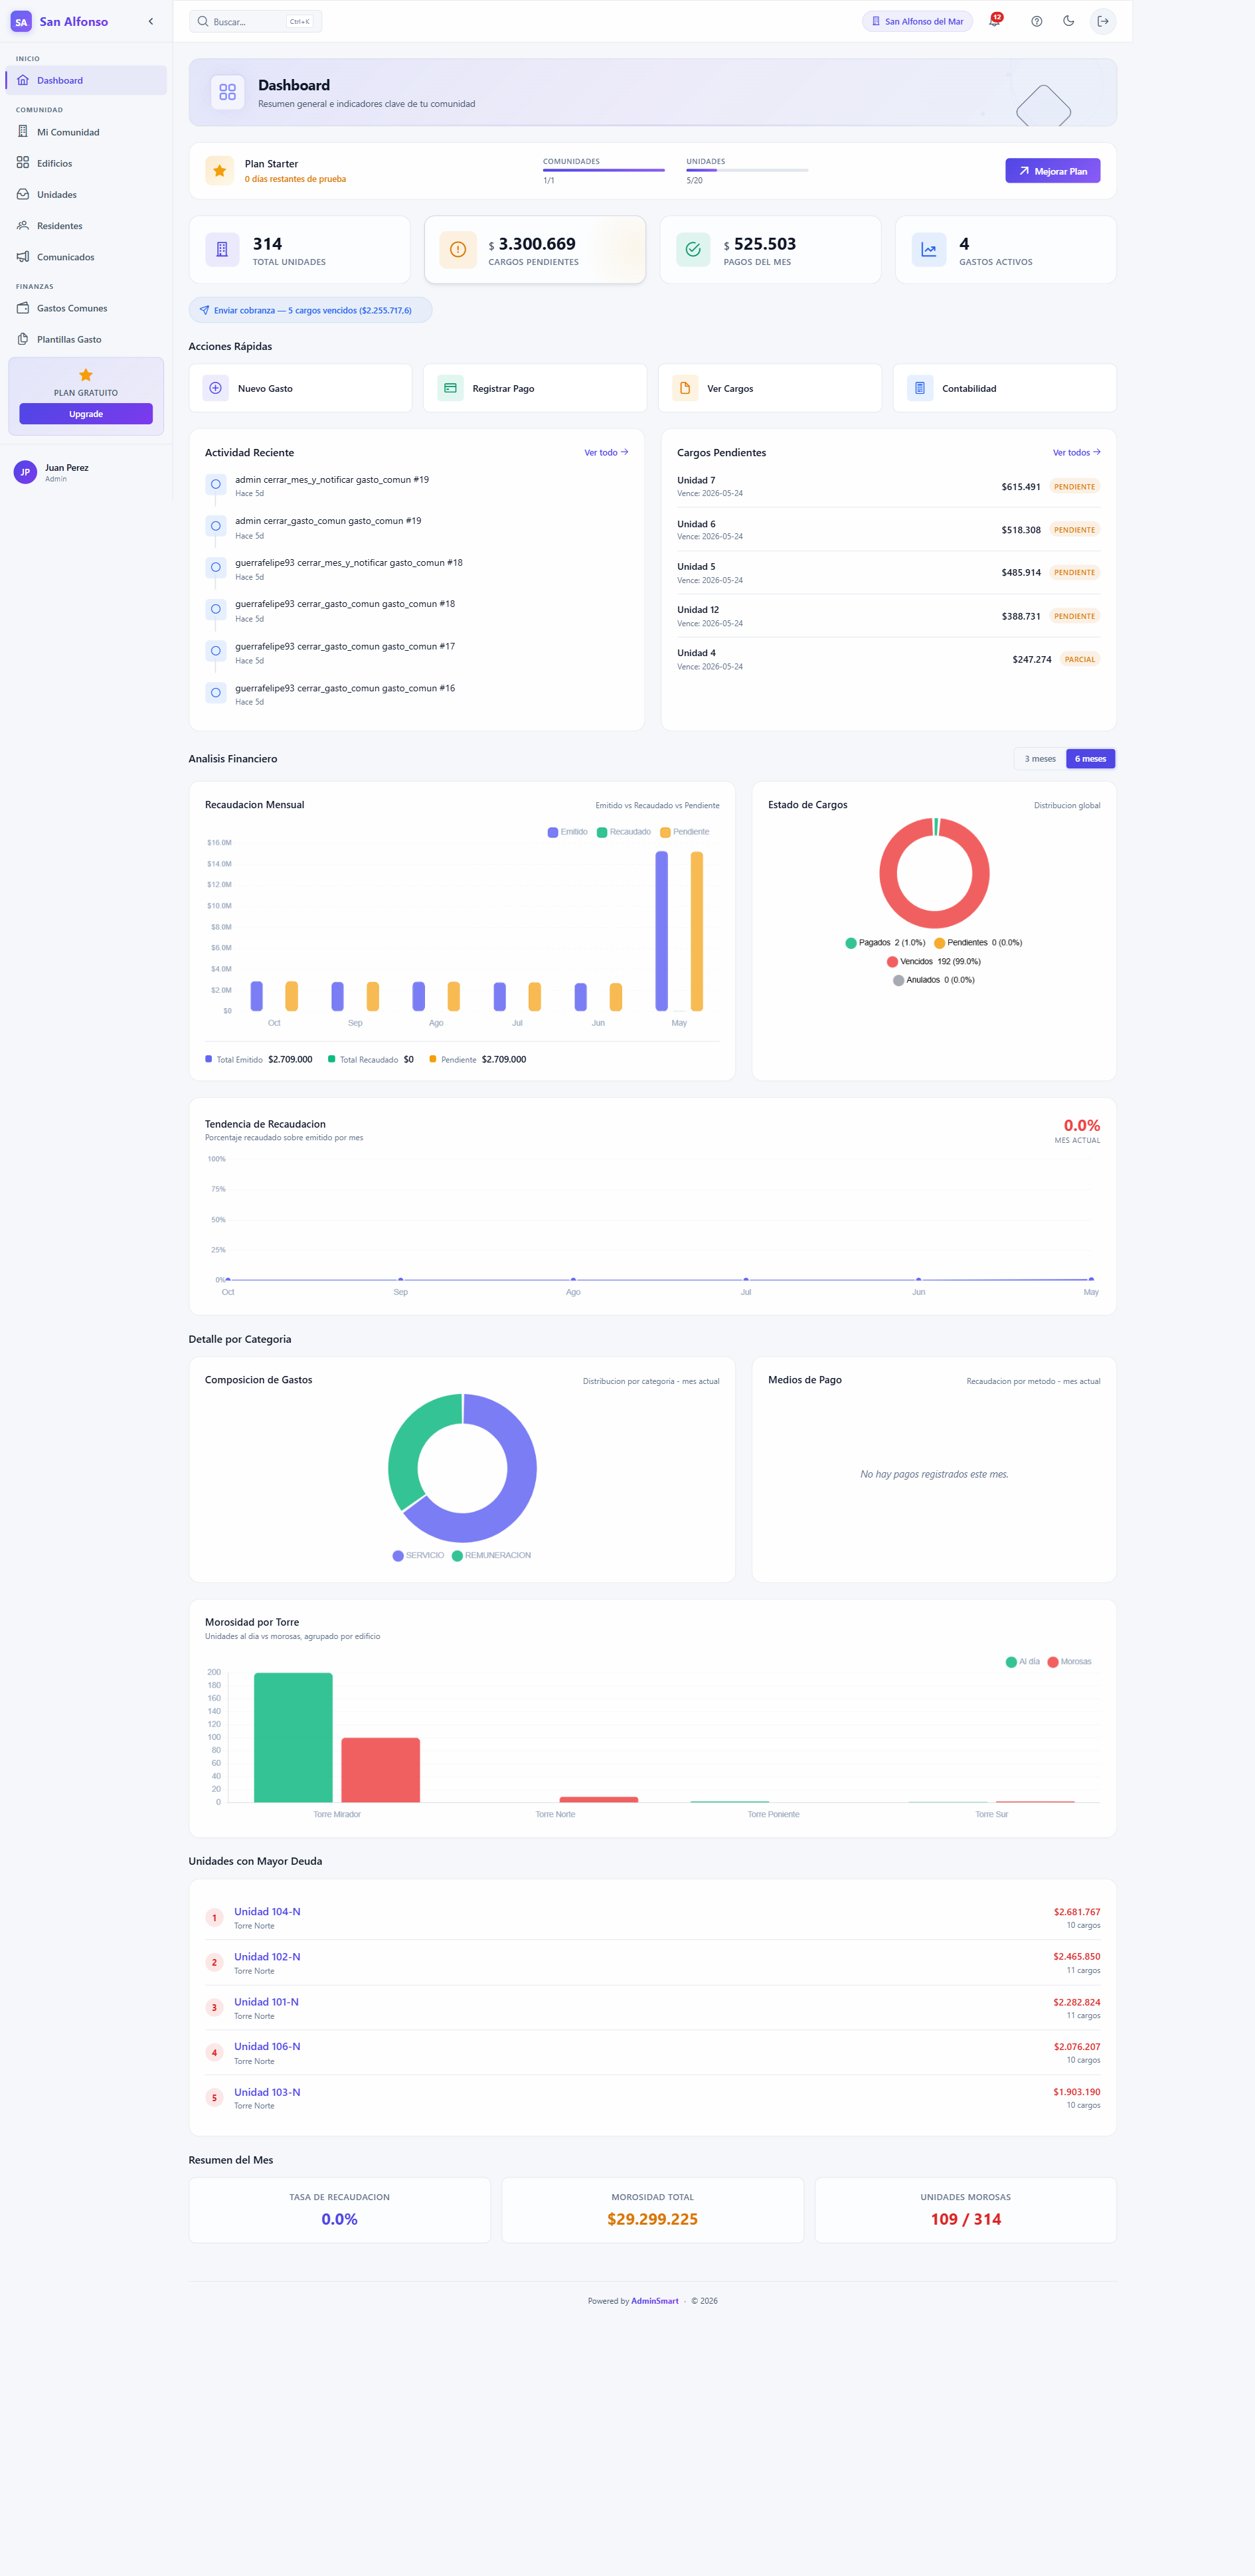Click PARCIAL badge for Unidad 4
This screenshot has height=2576, width=1255.
click(x=1079, y=659)
